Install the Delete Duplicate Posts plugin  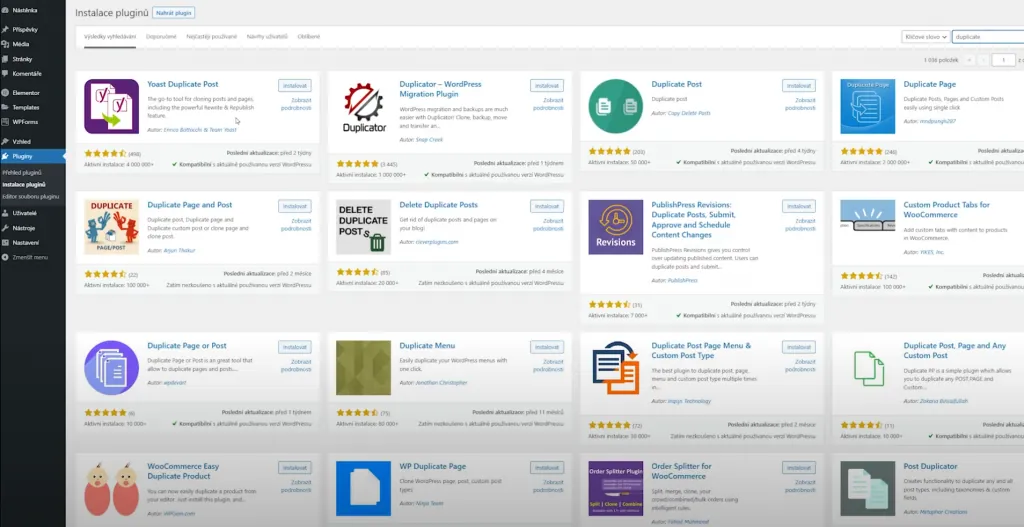point(547,206)
